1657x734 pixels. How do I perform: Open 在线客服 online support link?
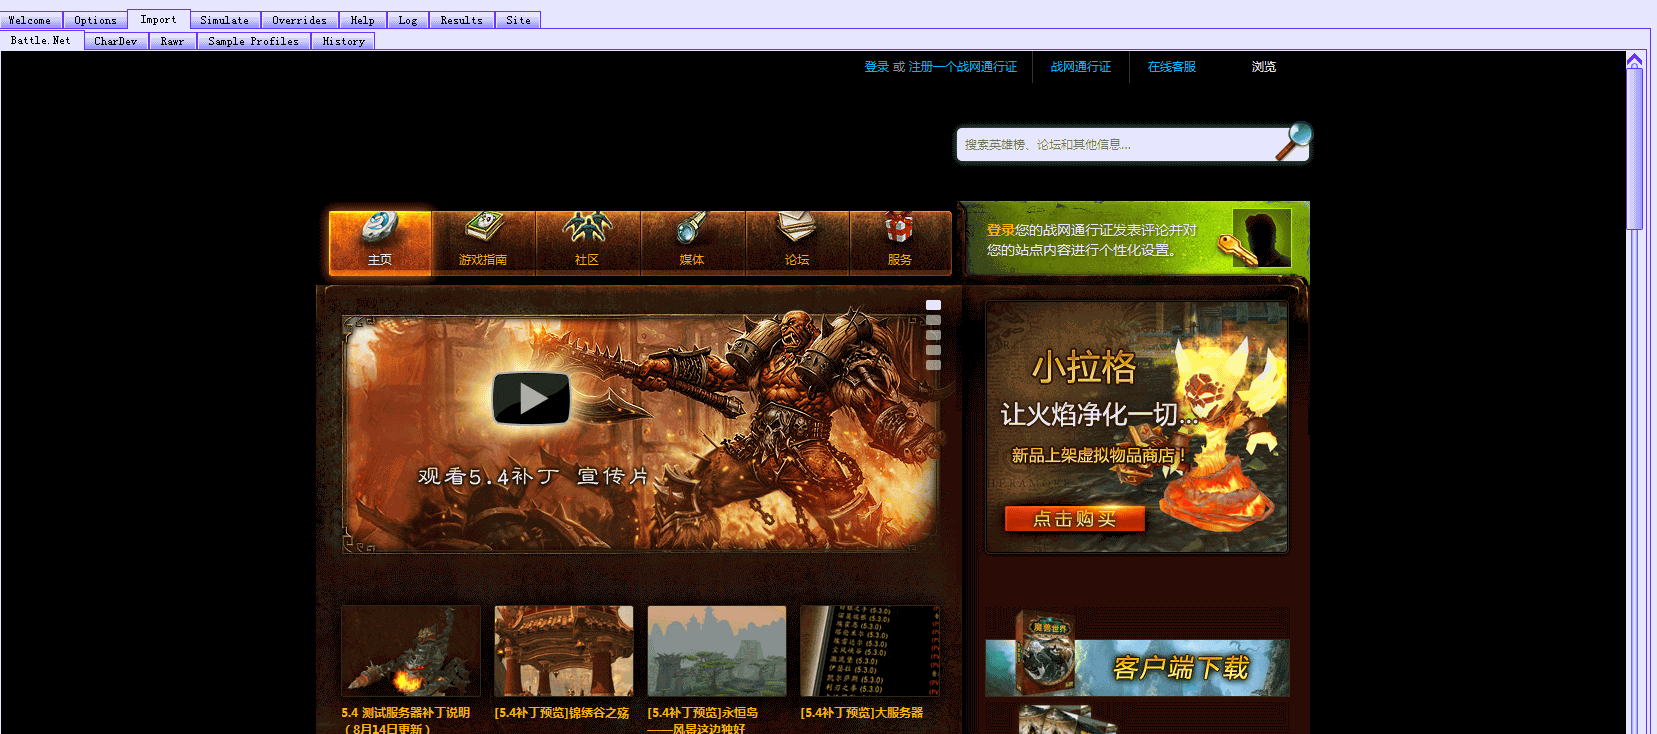click(1172, 67)
